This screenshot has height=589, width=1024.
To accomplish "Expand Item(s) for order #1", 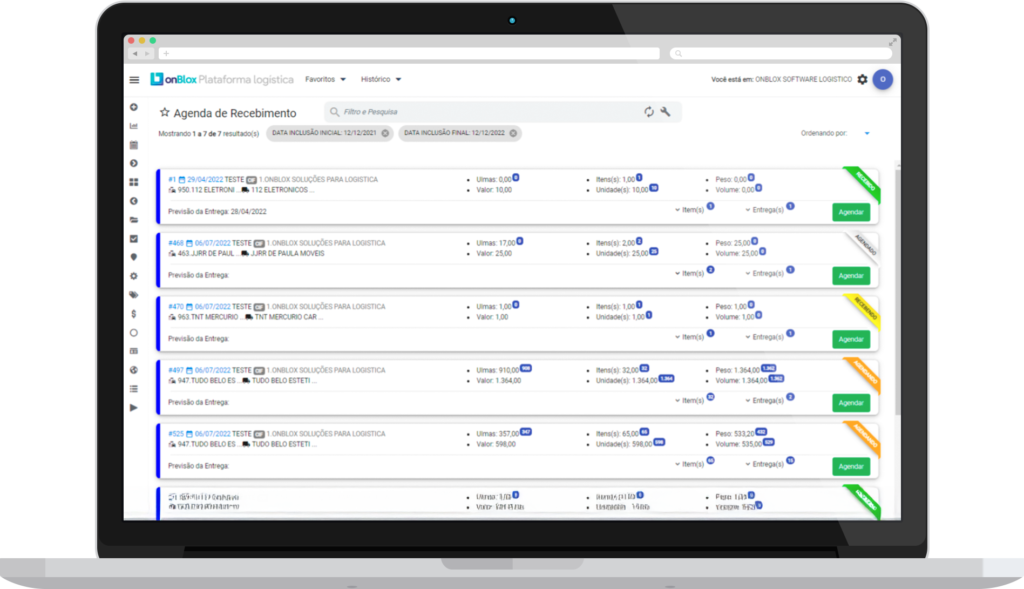I will [x=688, y=210].
